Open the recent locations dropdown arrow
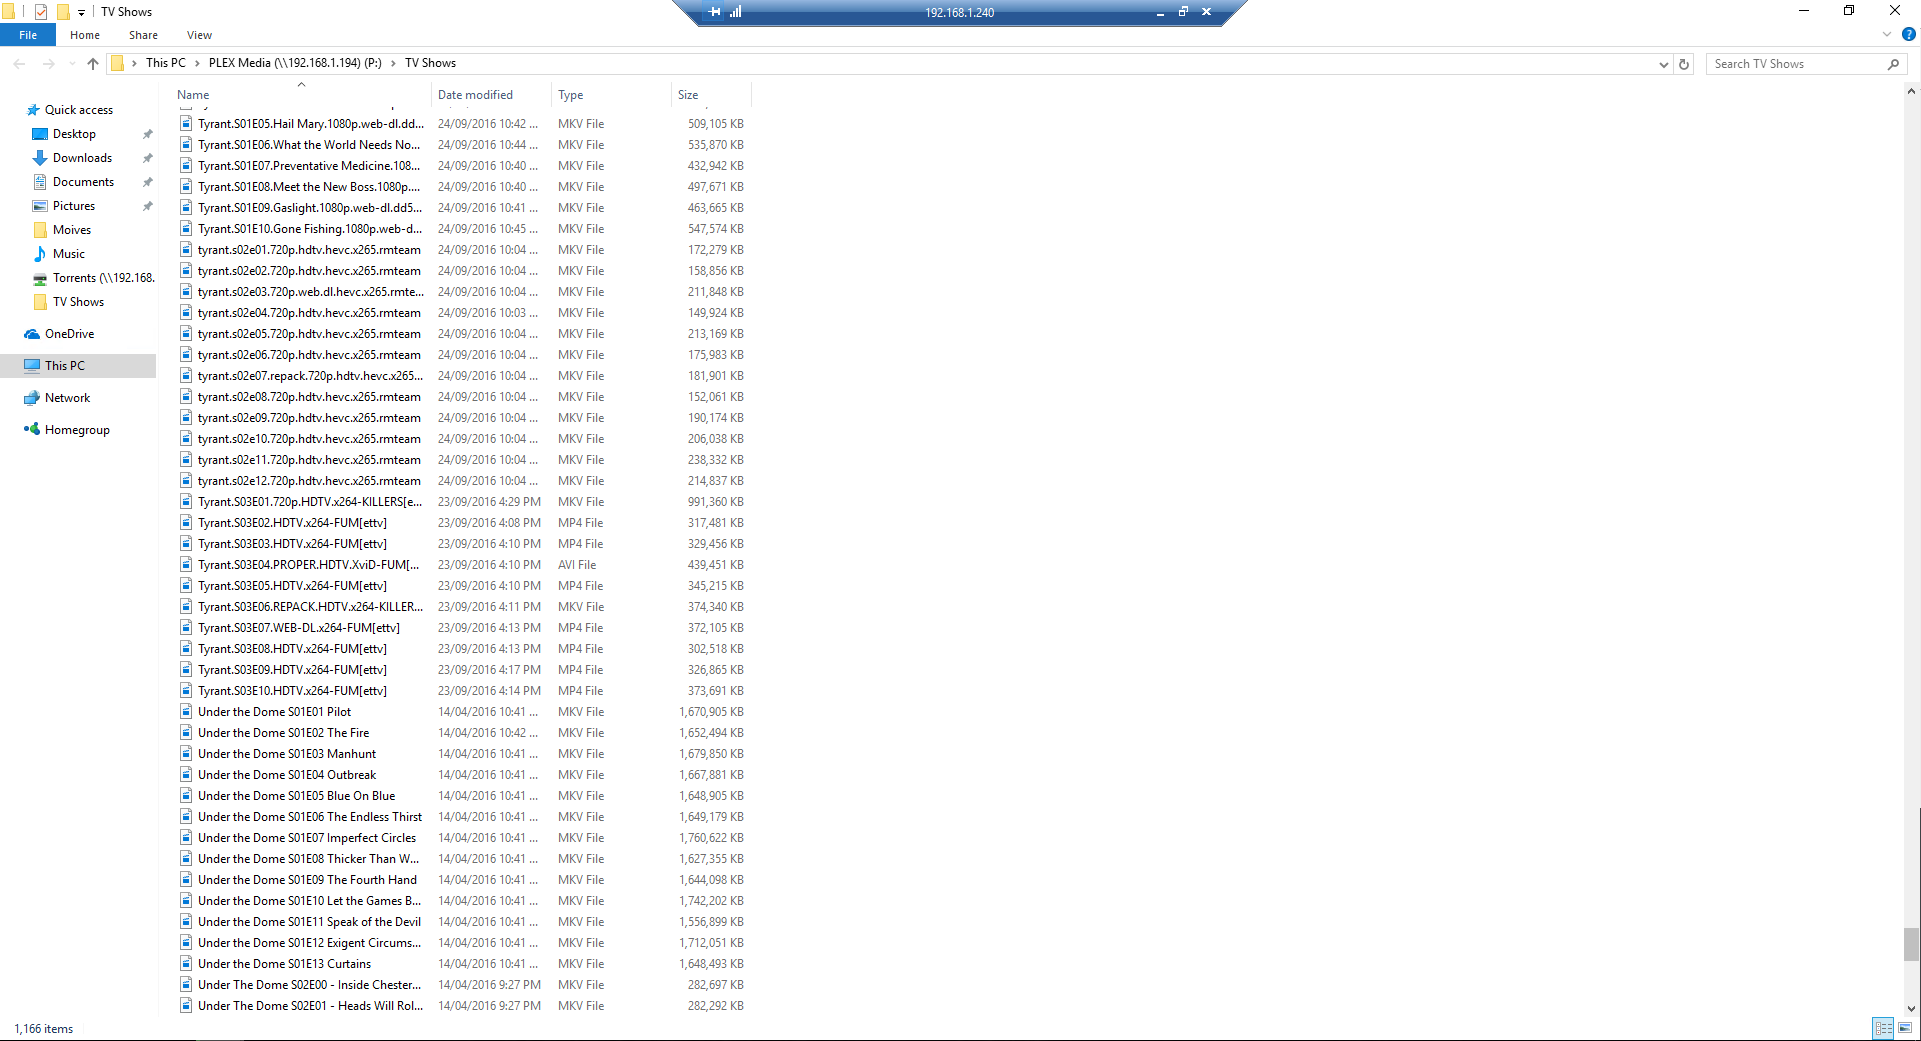The height and width of the screenshot is (1041, 1921). (x=72, y=64)
